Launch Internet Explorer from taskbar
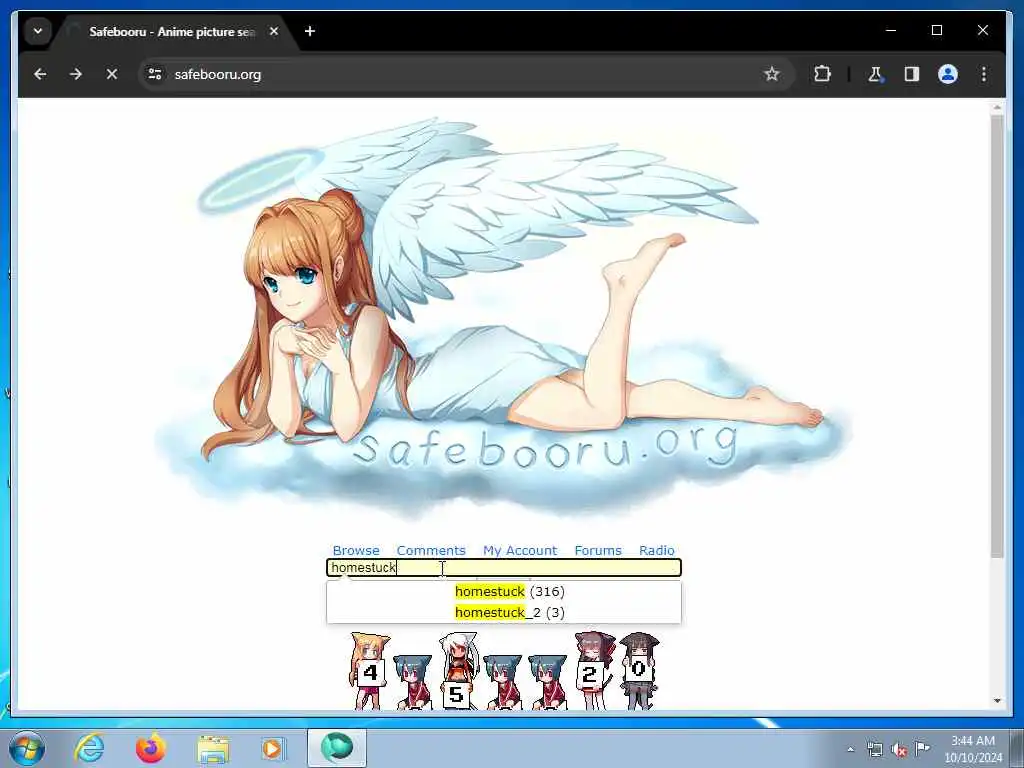This screenshot has width=1024, height=768. pyautogui.click(x=89, y=748)
